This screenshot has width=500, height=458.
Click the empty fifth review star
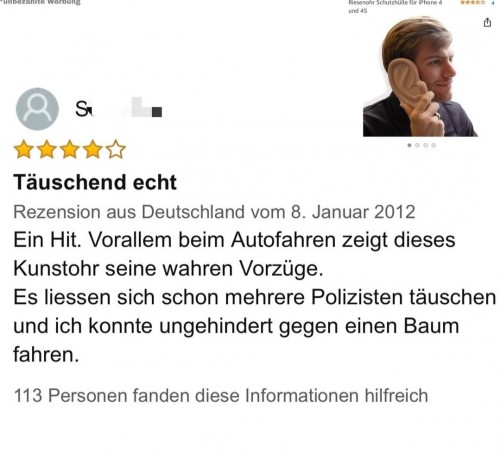point(116,149)
